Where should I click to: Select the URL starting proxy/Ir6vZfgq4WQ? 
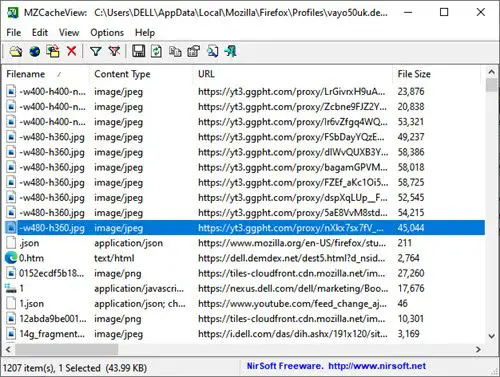click(x=293, y=122)
